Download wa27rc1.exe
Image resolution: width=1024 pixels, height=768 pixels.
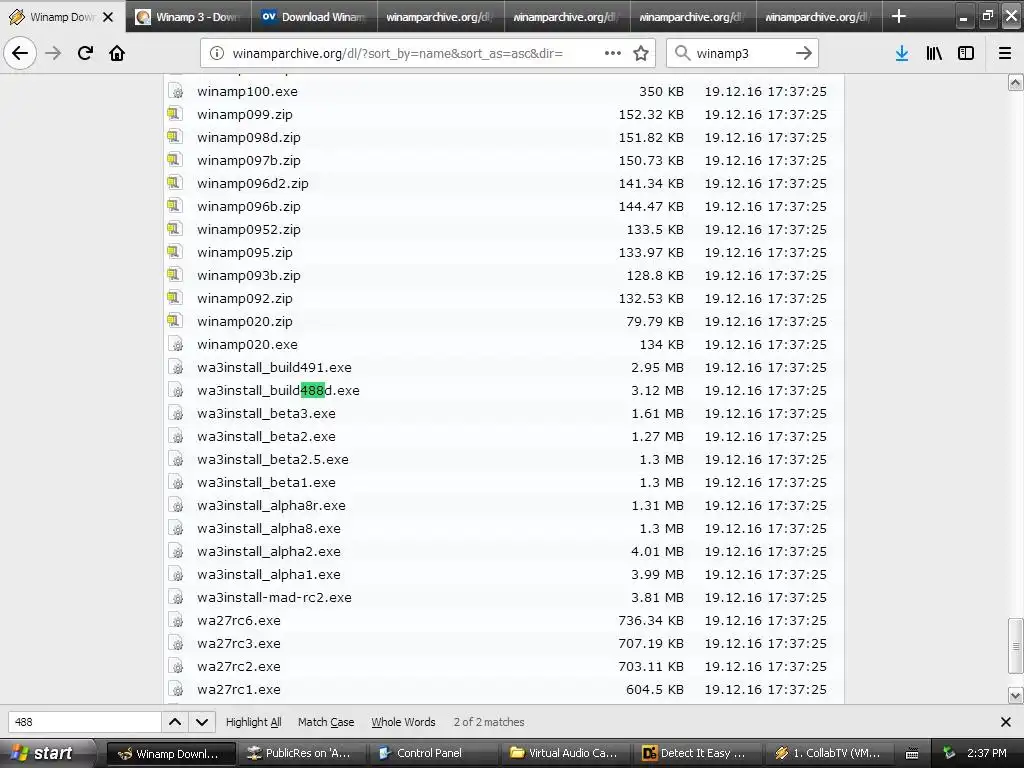(239, 689)
